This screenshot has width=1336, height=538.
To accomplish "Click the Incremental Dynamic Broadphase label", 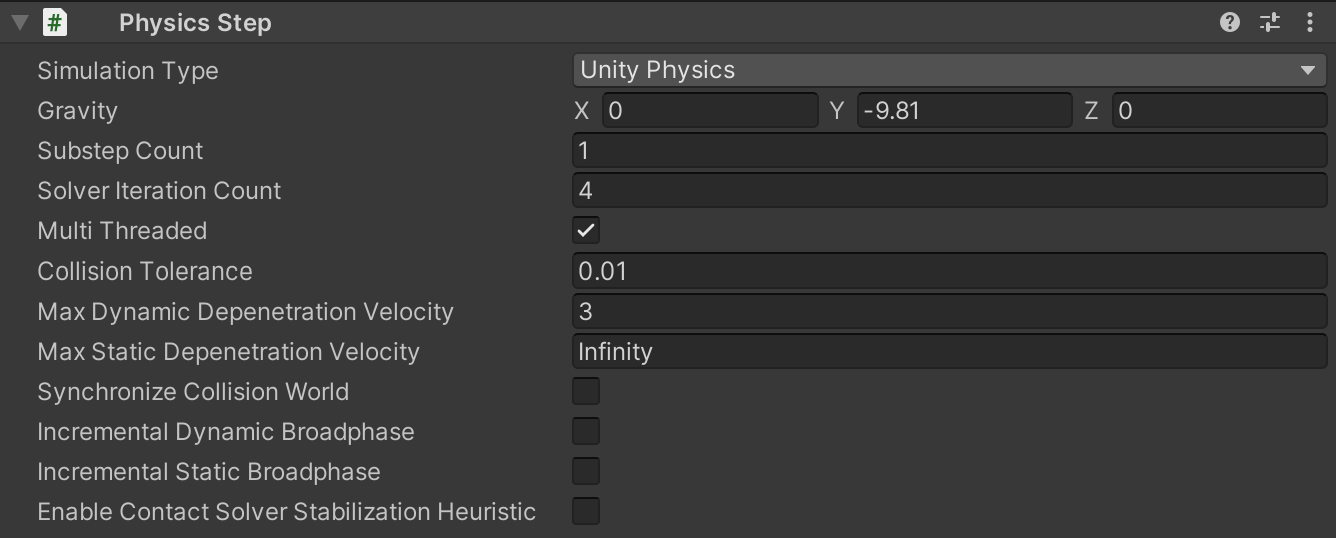I will click(x=226, y=432).
